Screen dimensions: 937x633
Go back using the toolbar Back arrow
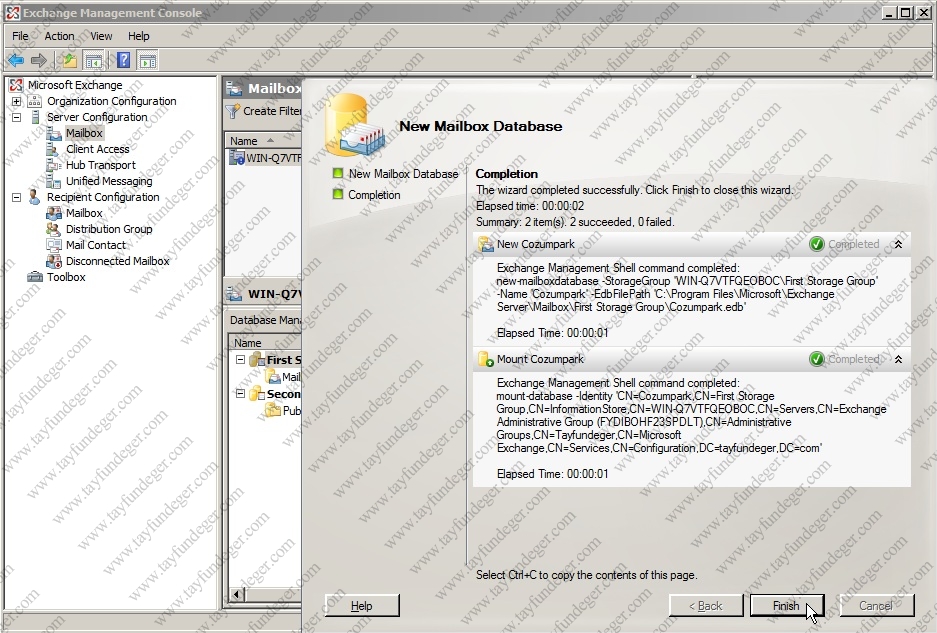pos(16,60)
